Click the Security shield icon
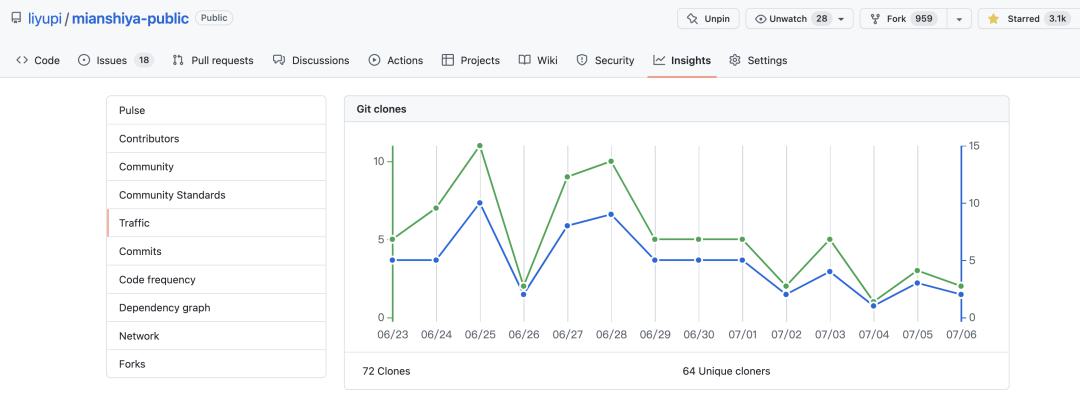This screenshot has width=1080, height=398. (x=582, y=61)
